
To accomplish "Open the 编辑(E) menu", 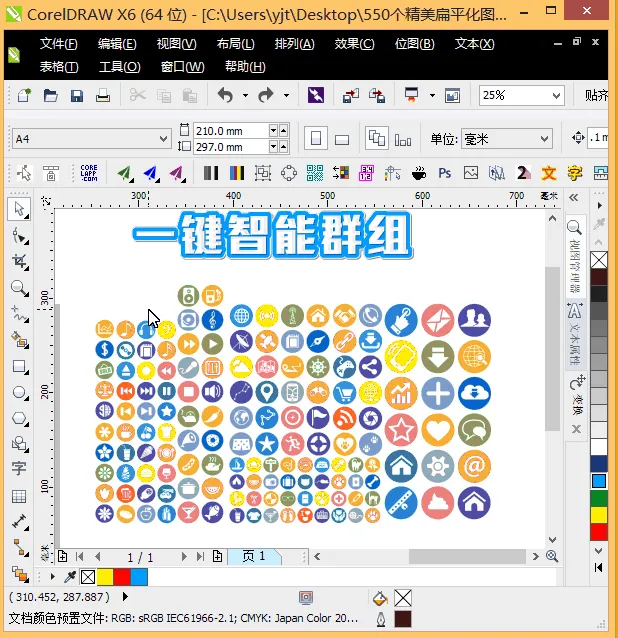I will (x=117, y=44).
